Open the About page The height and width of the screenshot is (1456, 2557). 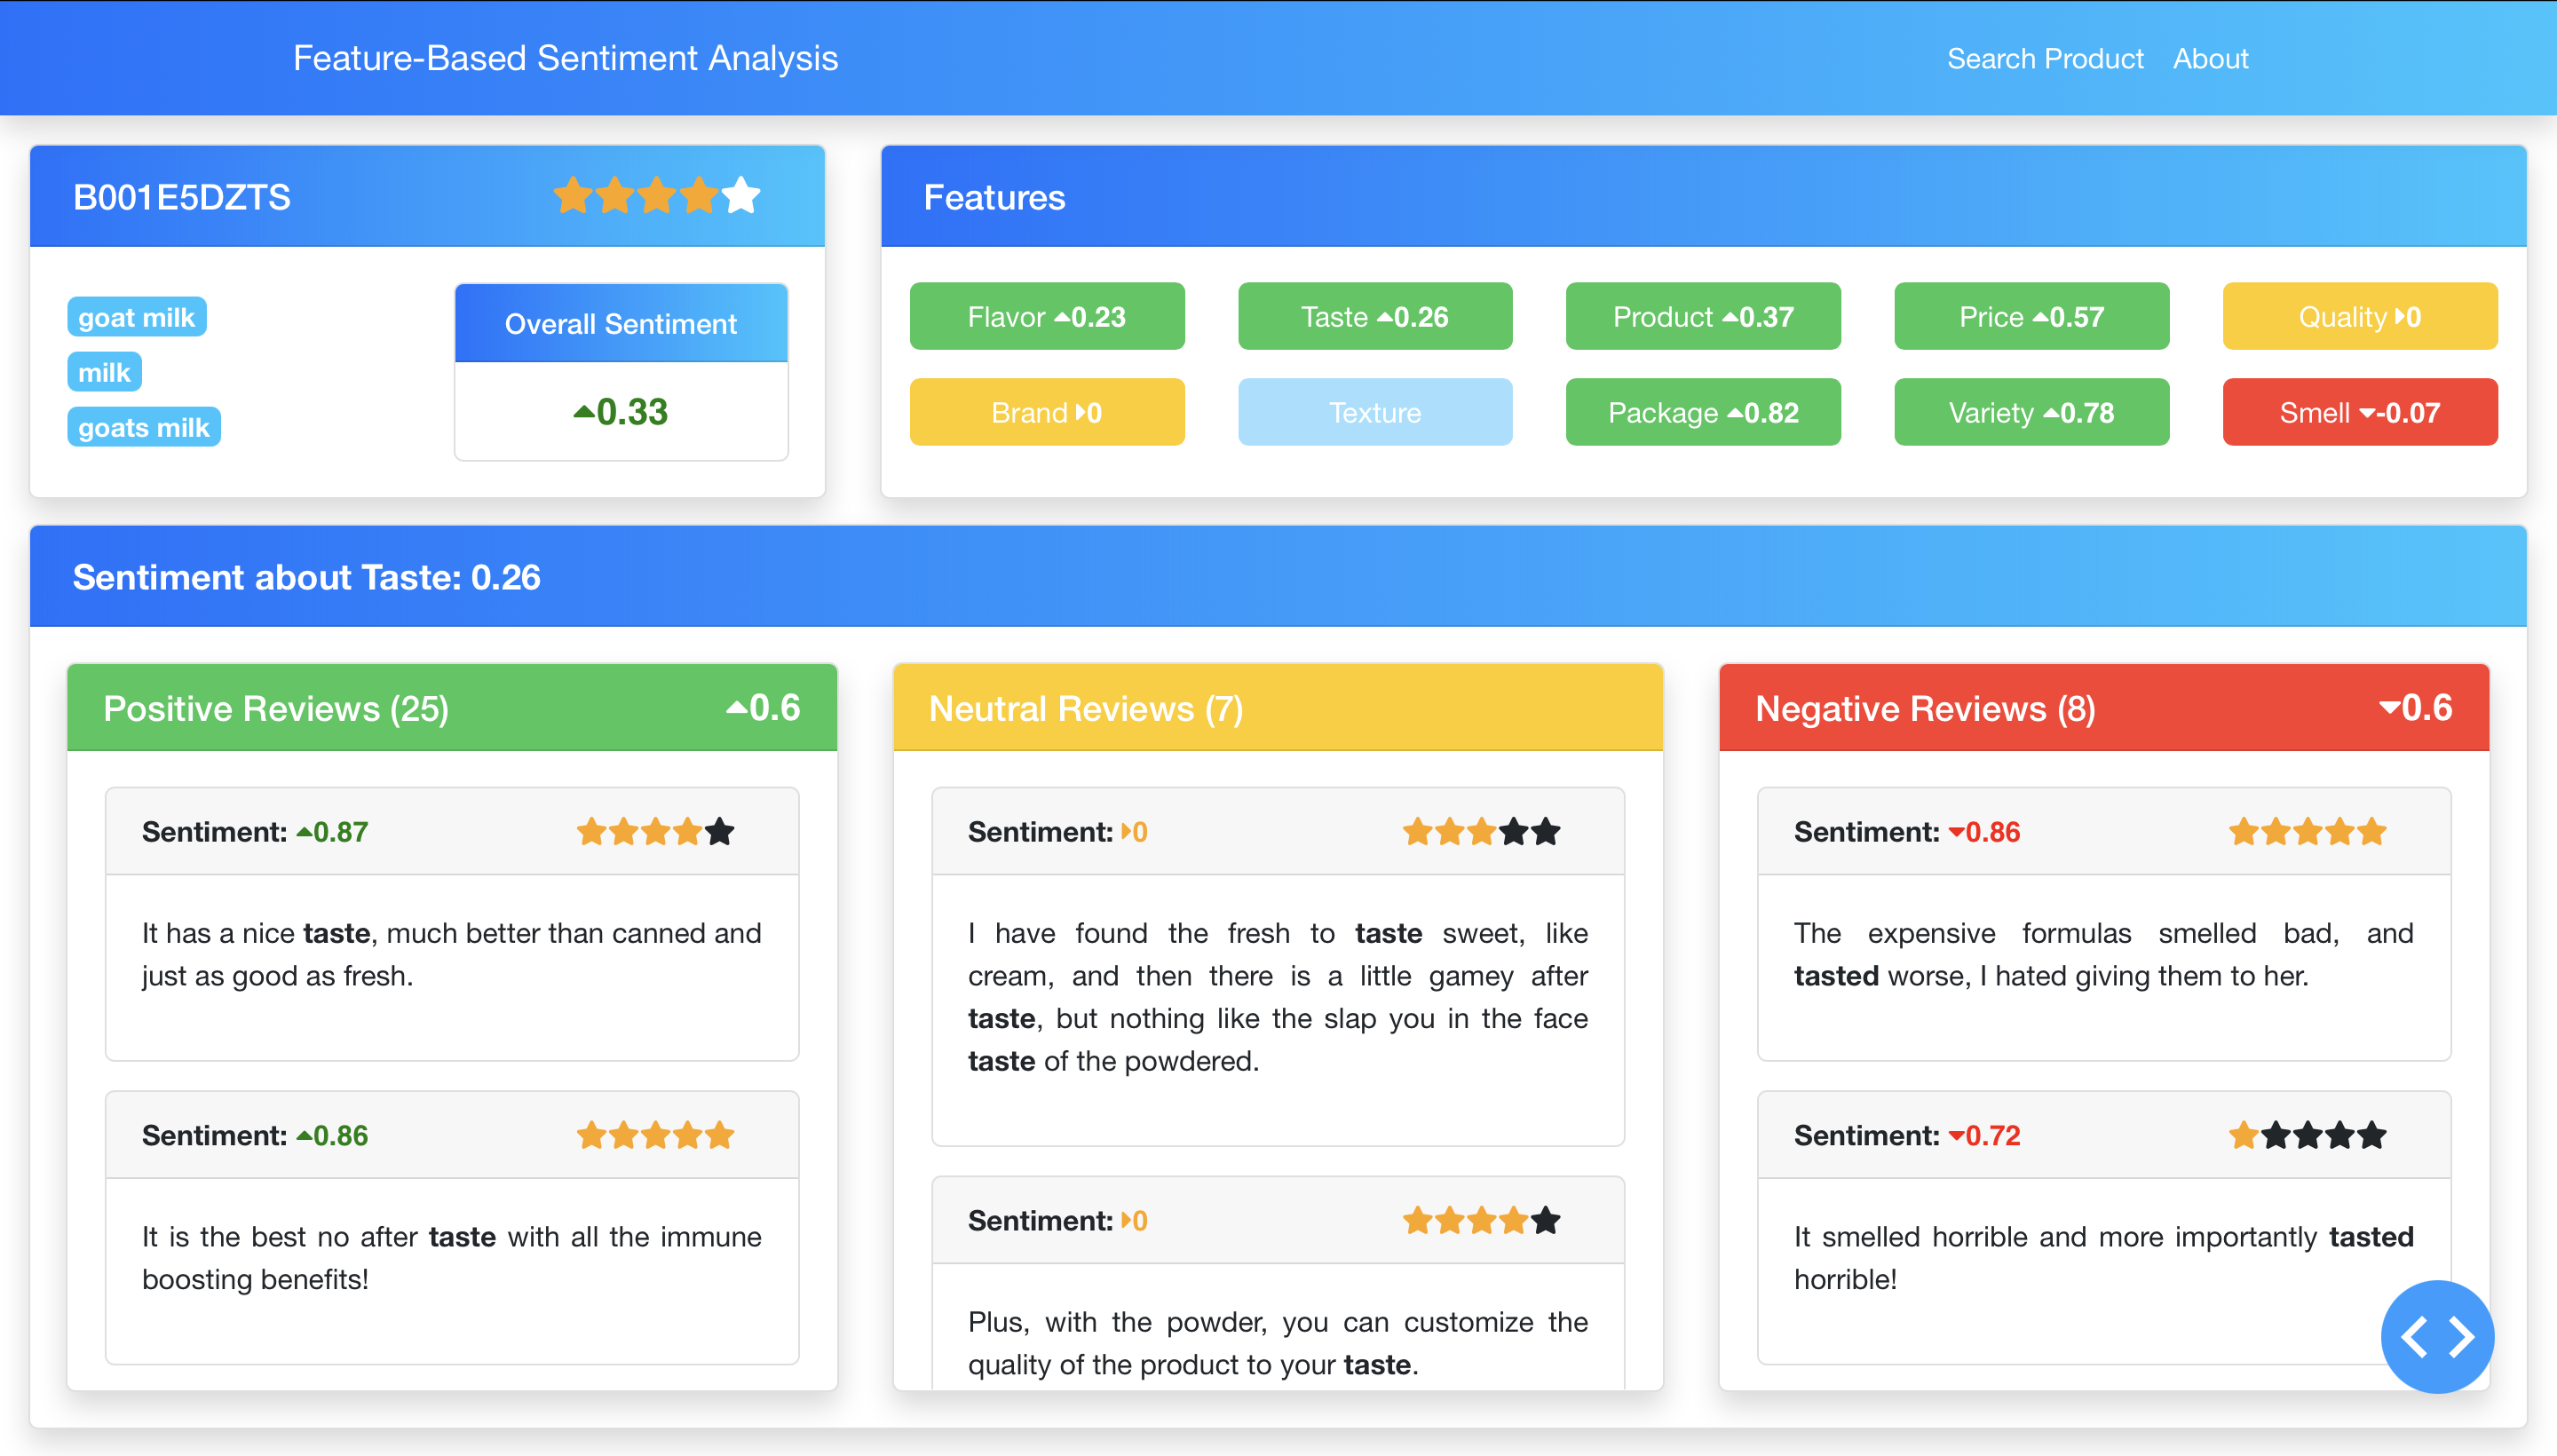point(2211,58)
